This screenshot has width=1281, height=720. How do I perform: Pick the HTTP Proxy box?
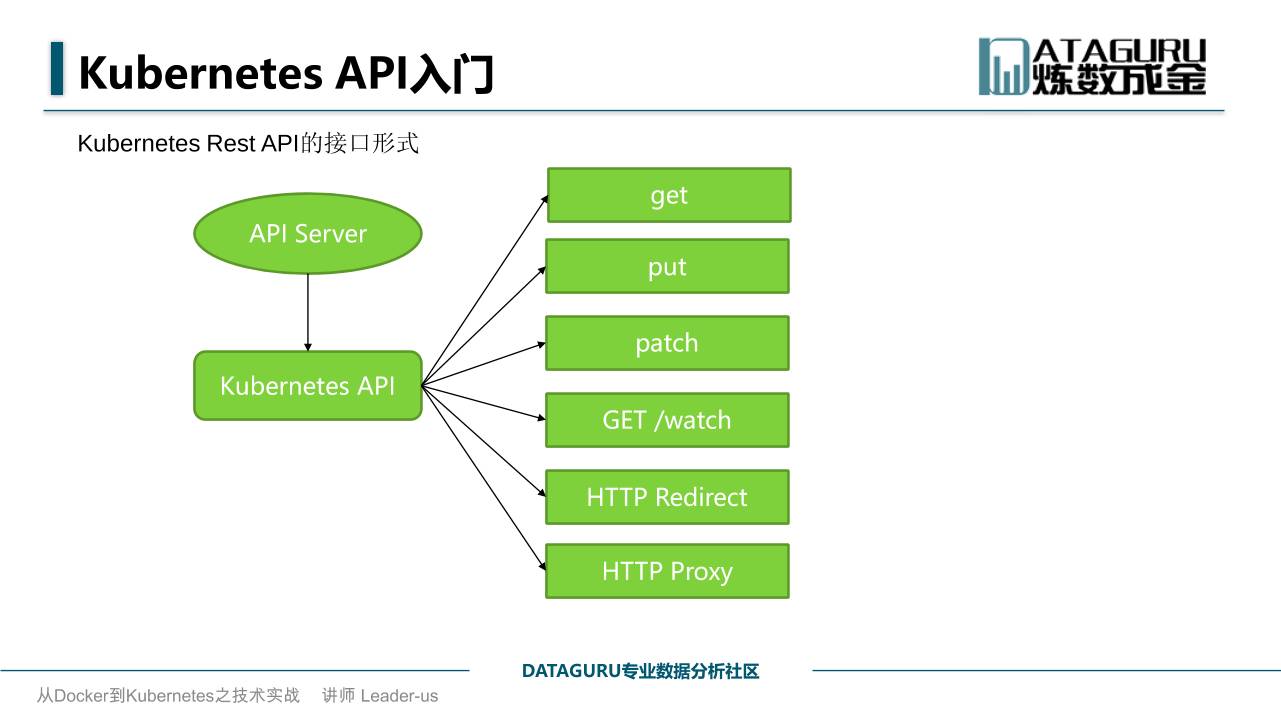point(667,571)
